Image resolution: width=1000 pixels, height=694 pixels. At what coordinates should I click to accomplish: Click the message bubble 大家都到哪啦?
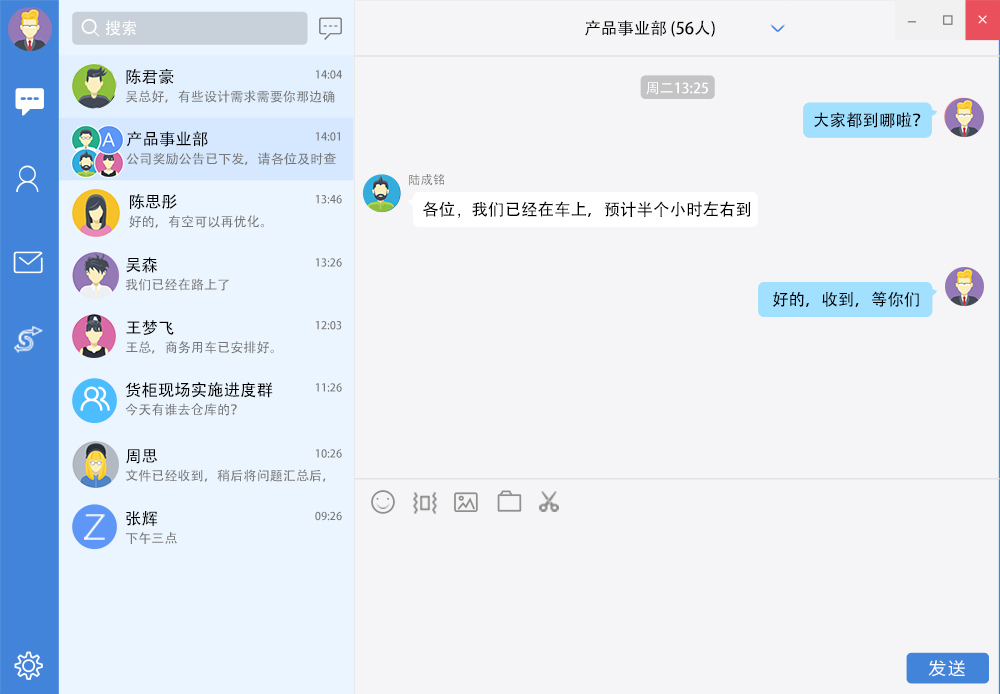pyautogui.click(x=867, y=120)
